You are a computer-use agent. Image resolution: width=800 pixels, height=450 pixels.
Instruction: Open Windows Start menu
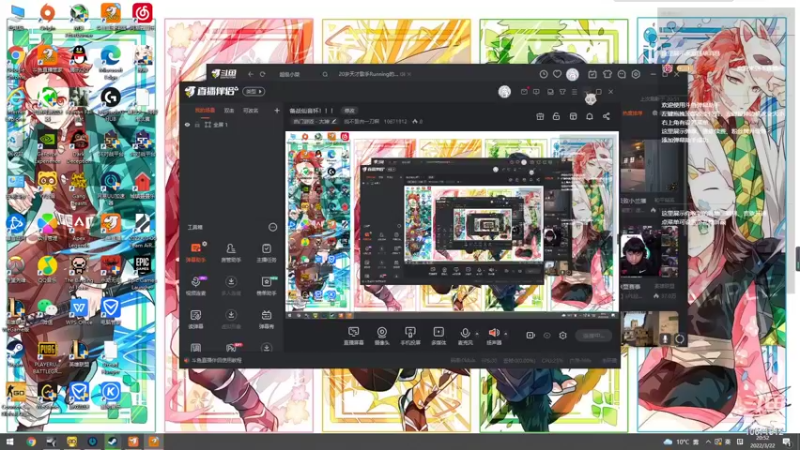(10, 441)
